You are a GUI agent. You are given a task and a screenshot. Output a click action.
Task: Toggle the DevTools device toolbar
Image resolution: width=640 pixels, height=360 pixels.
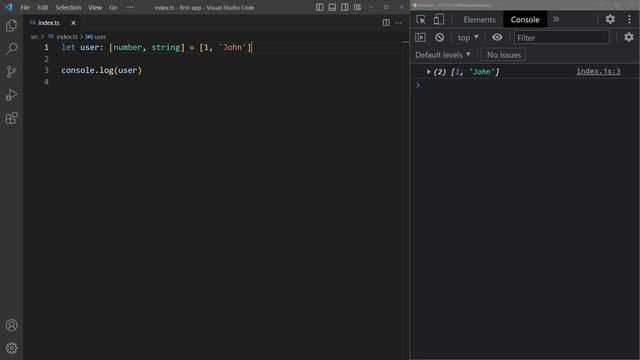(439, 20)
